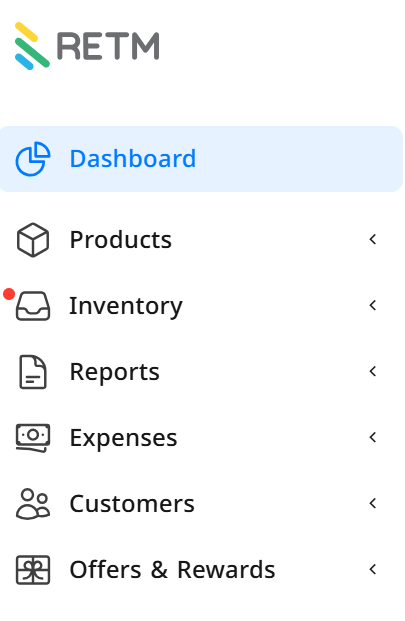
Task: Expand the Inventory submenu chevron
Action: 373,305
